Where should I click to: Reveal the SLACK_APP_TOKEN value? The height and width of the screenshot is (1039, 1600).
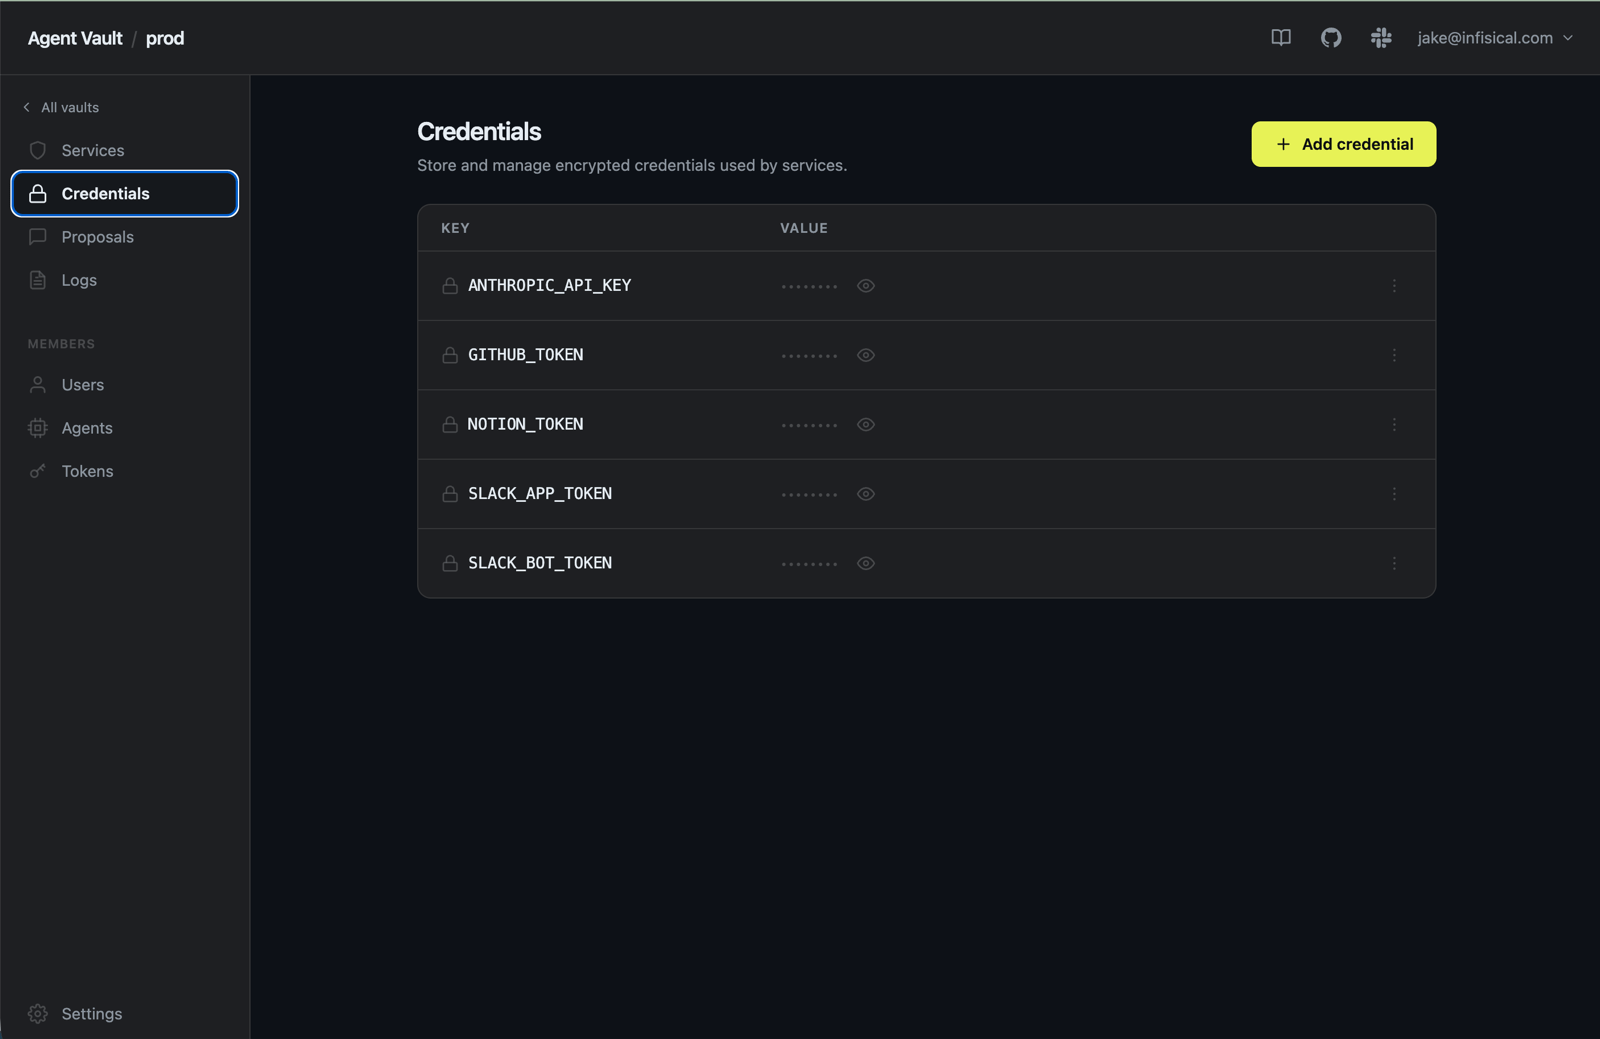[866, 494]
